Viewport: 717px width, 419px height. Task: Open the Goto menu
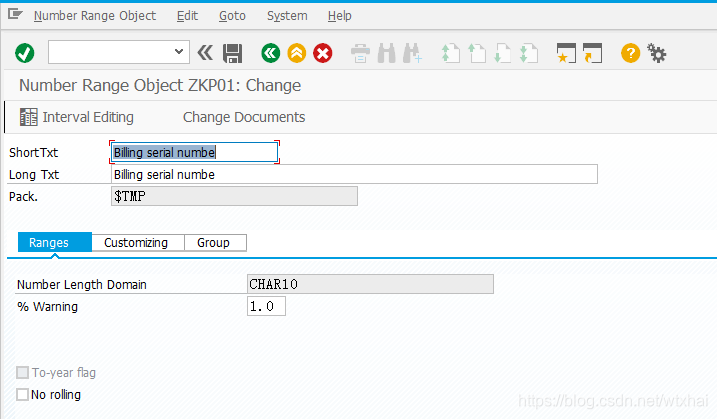[232, 16]
